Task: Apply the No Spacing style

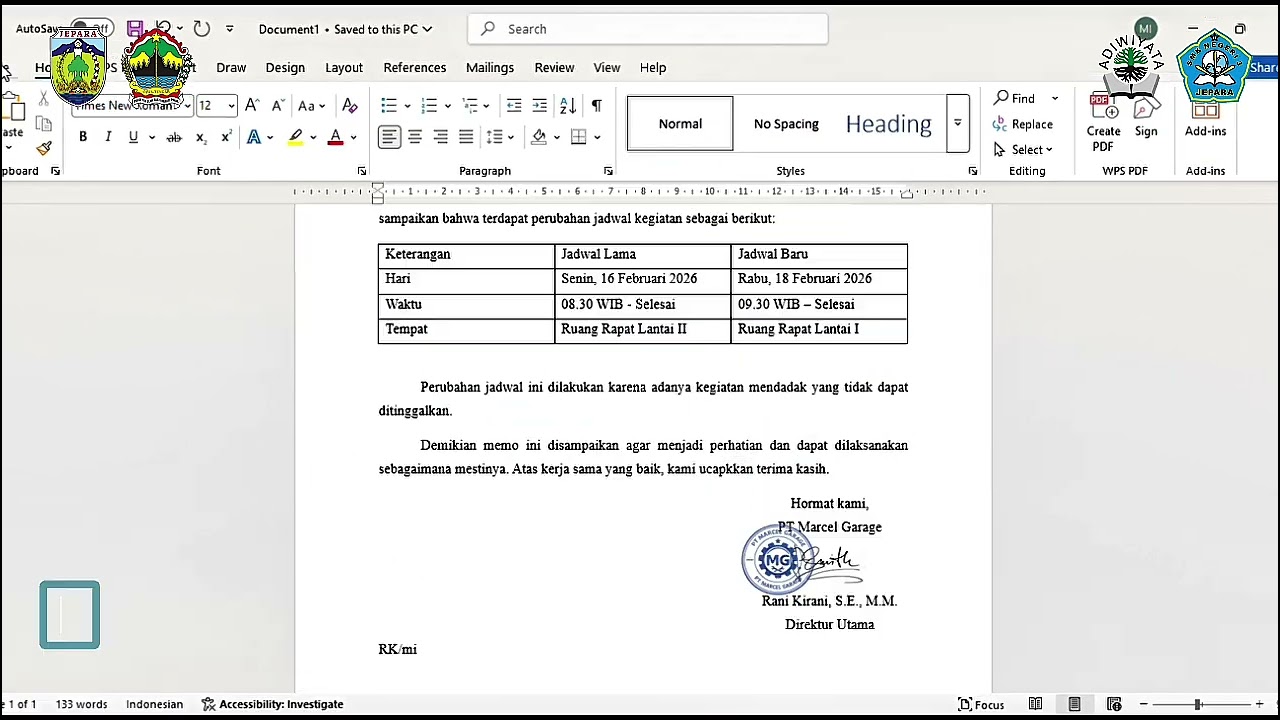Action: (x=786, y=124)
